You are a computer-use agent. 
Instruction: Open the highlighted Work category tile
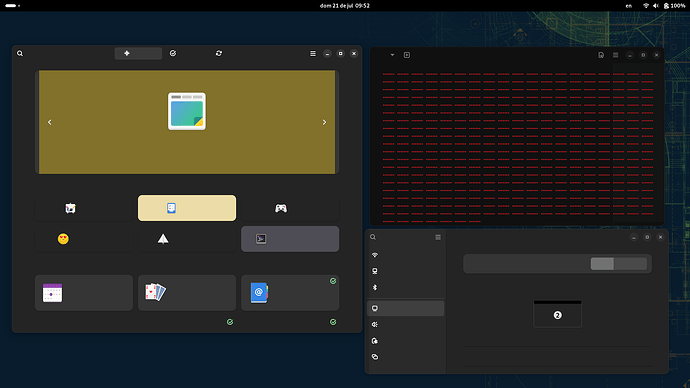187,208
